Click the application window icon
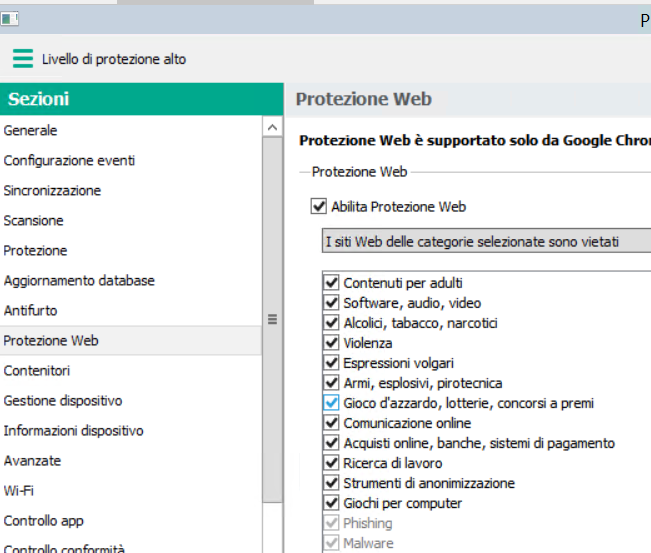 [x=11, y=18]
